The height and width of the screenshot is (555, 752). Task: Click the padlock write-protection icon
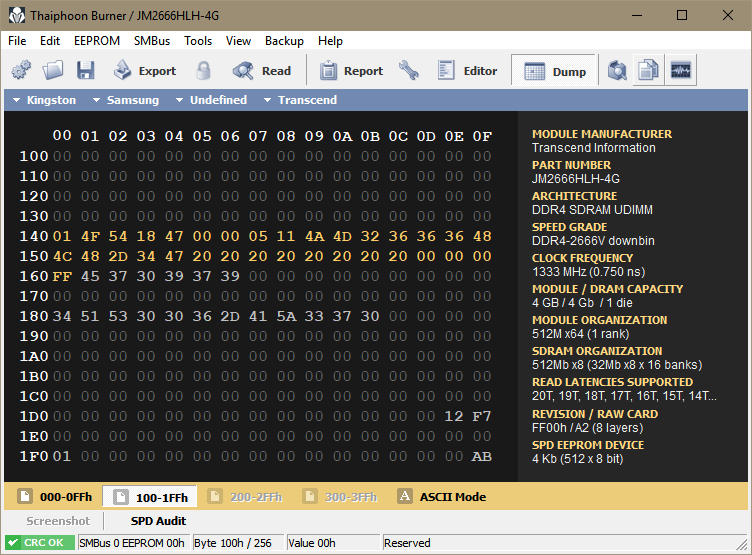203,71
